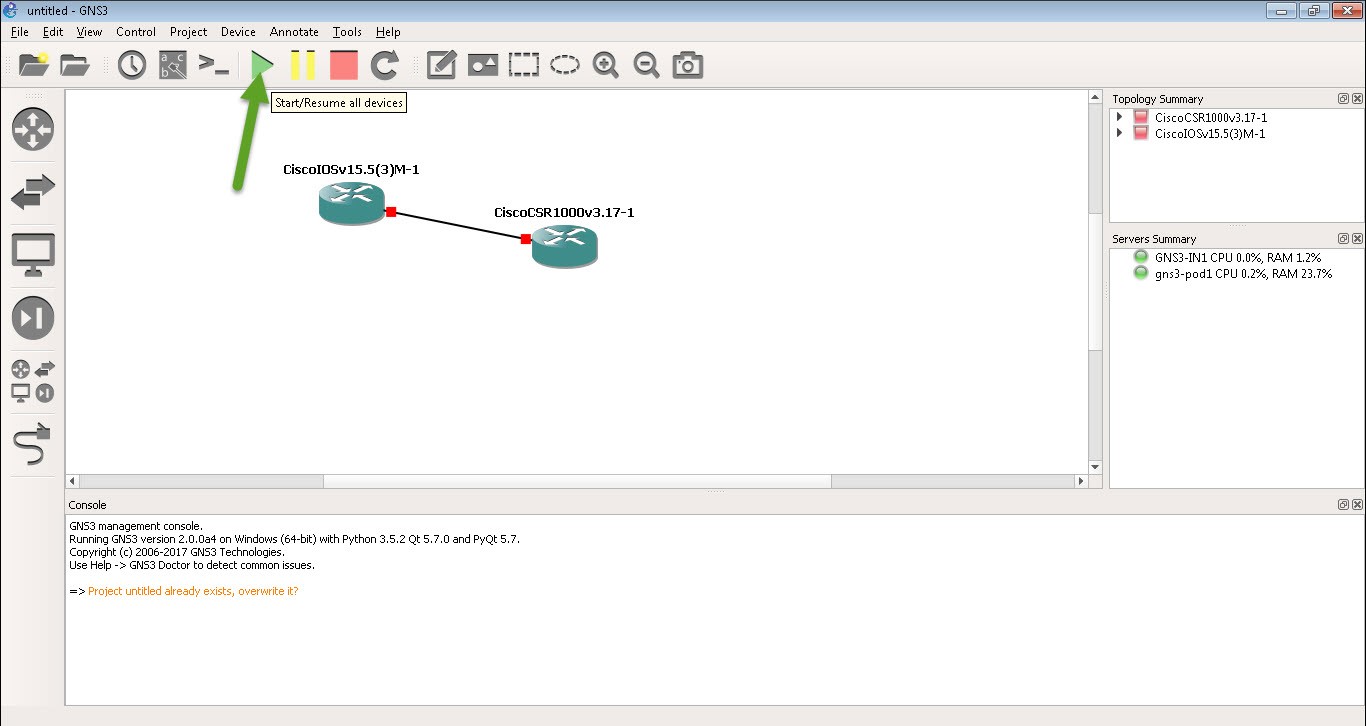Open the Edit menu
Viewport: 1366px width, 726px height.
click(53, 32)
